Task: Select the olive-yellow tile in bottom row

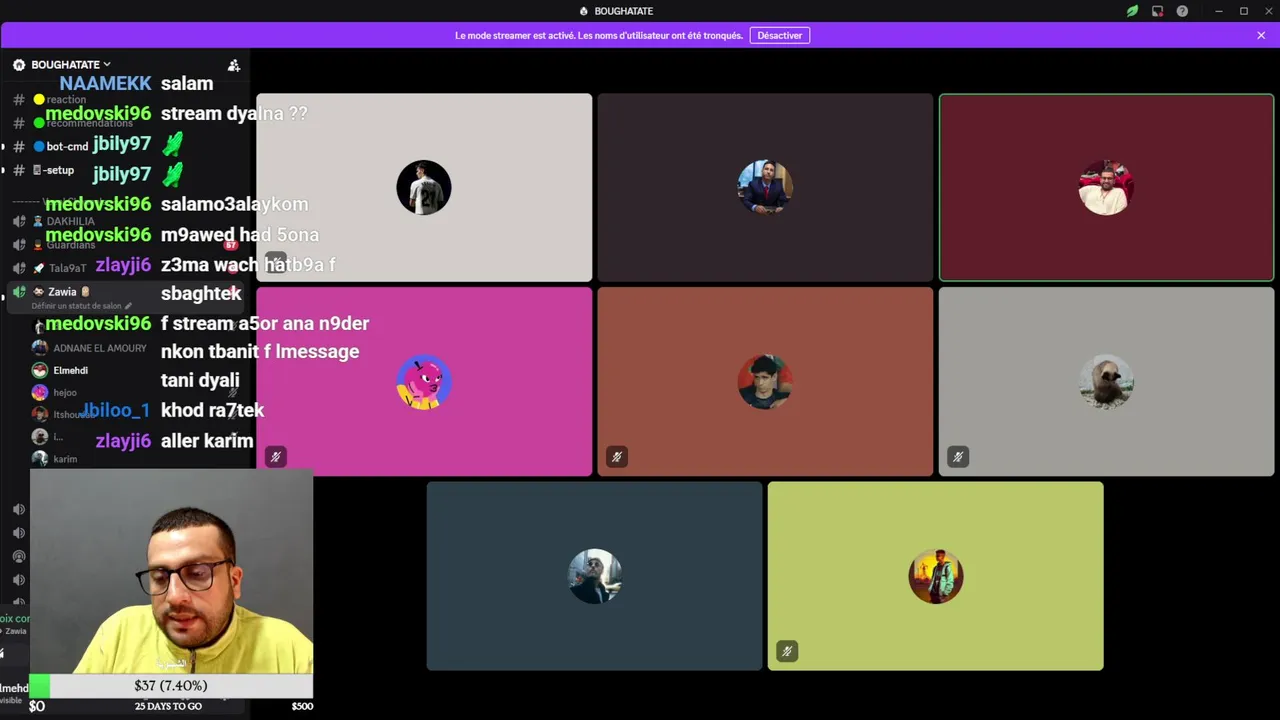Action: (x=936, y=576)
